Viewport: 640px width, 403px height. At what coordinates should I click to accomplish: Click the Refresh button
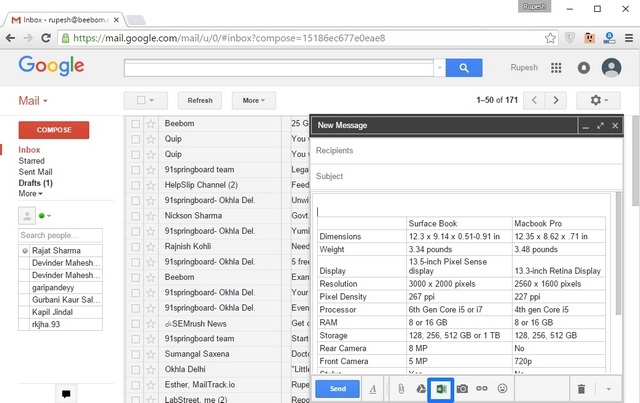click(200, 100)
